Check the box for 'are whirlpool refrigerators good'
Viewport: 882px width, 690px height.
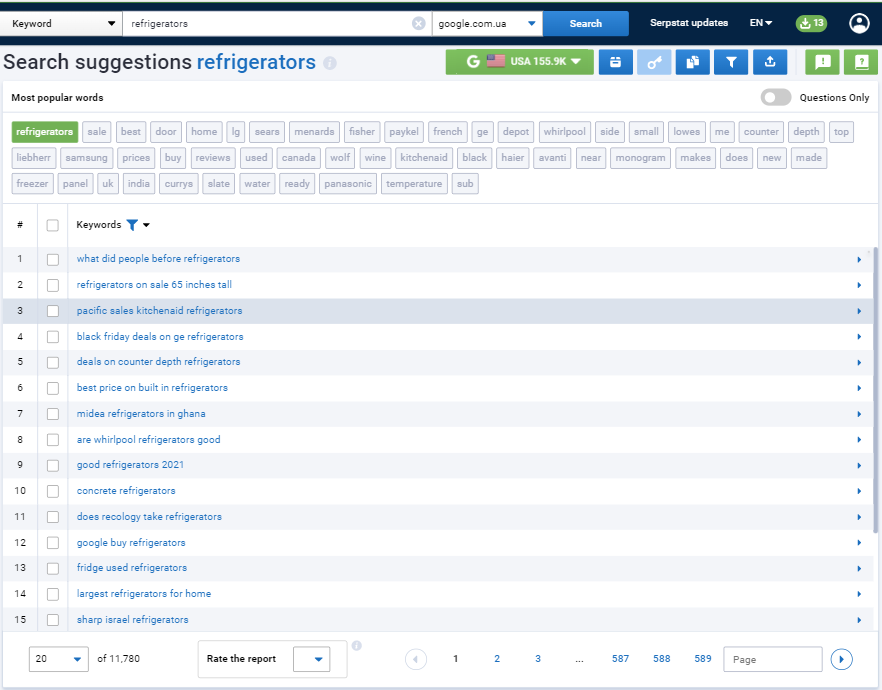pos(53,440)
